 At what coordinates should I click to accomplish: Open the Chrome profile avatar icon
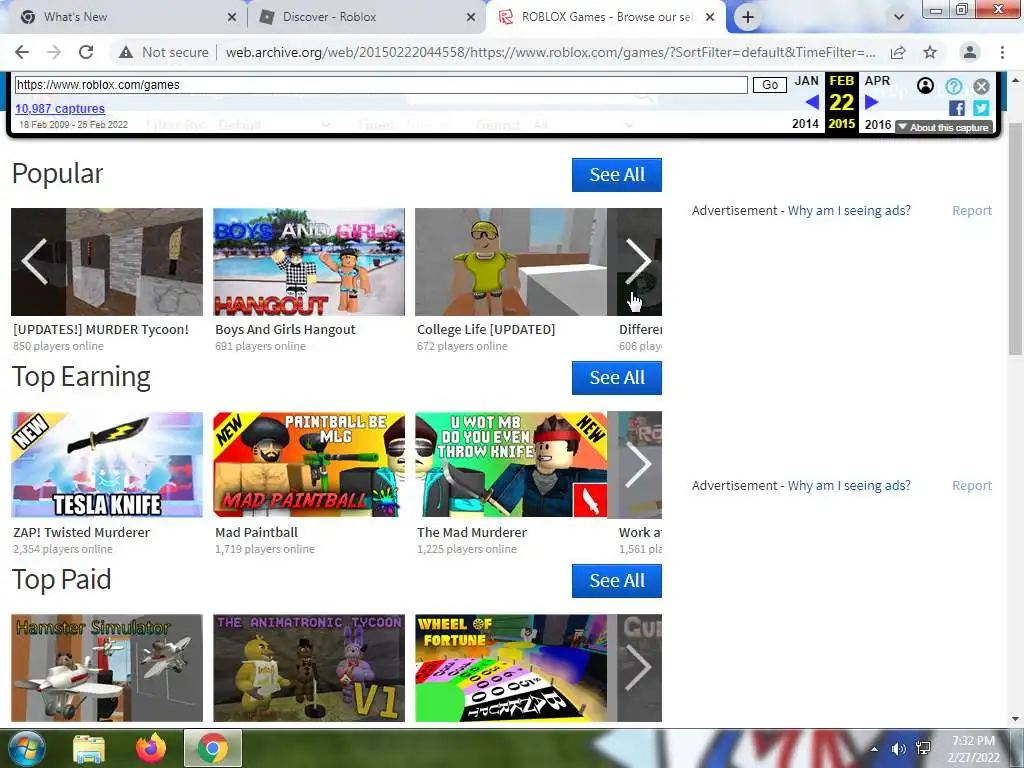click(x=970, y=52)
